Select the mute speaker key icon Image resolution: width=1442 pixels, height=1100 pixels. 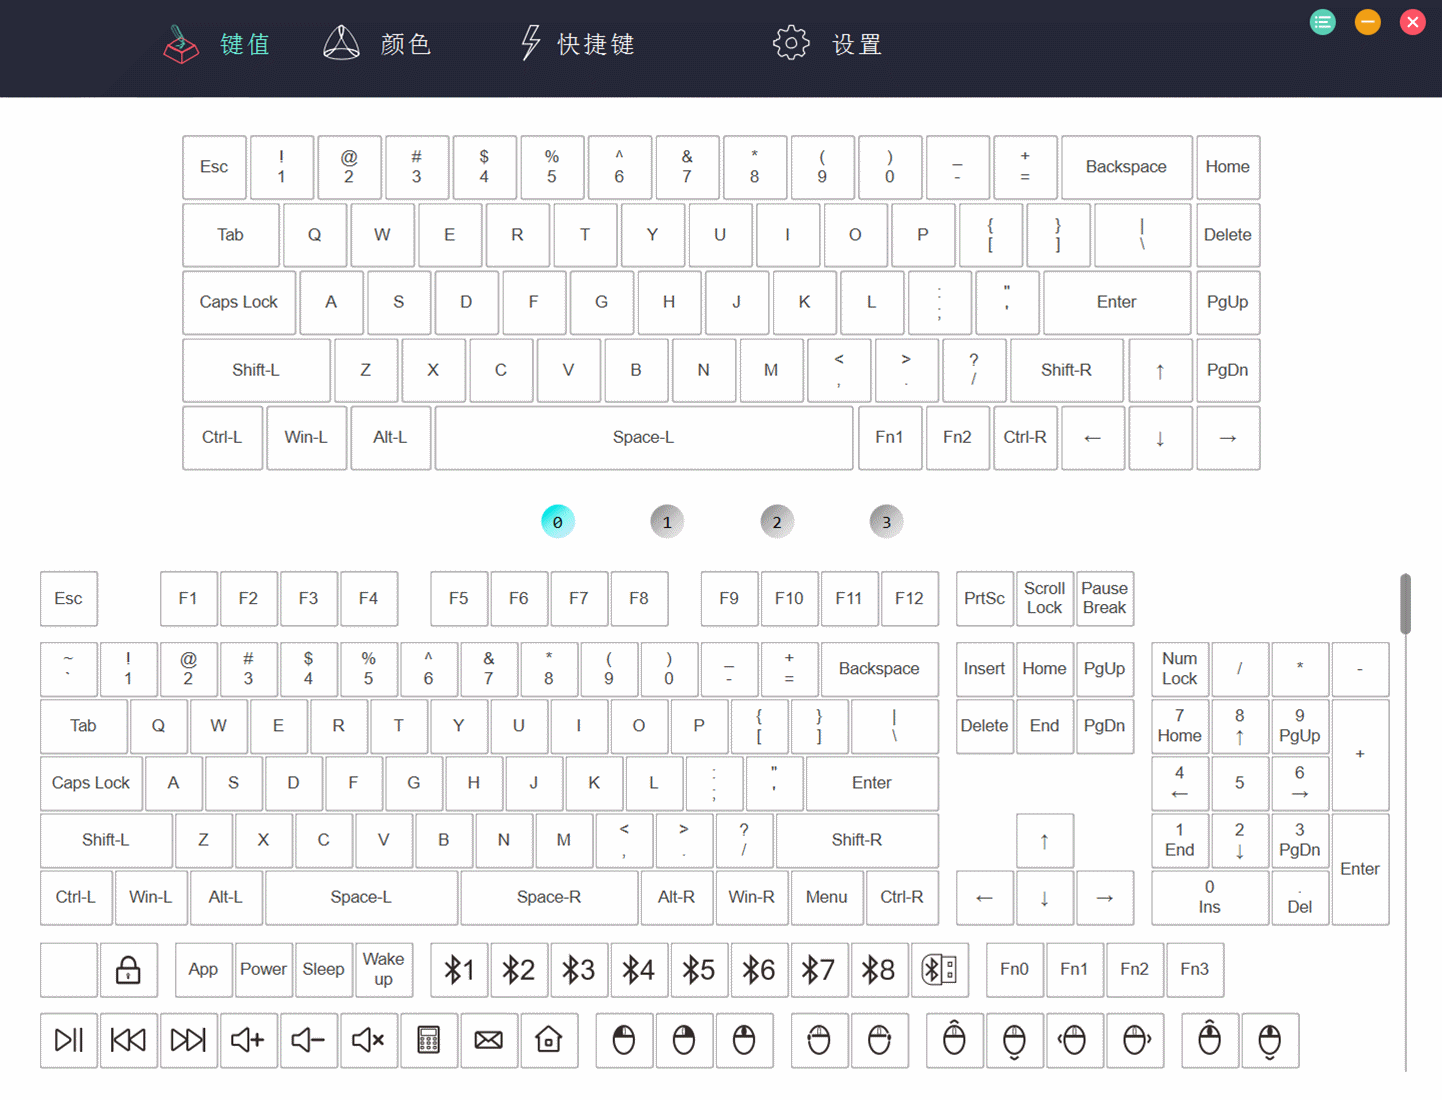coord(368,1040)
